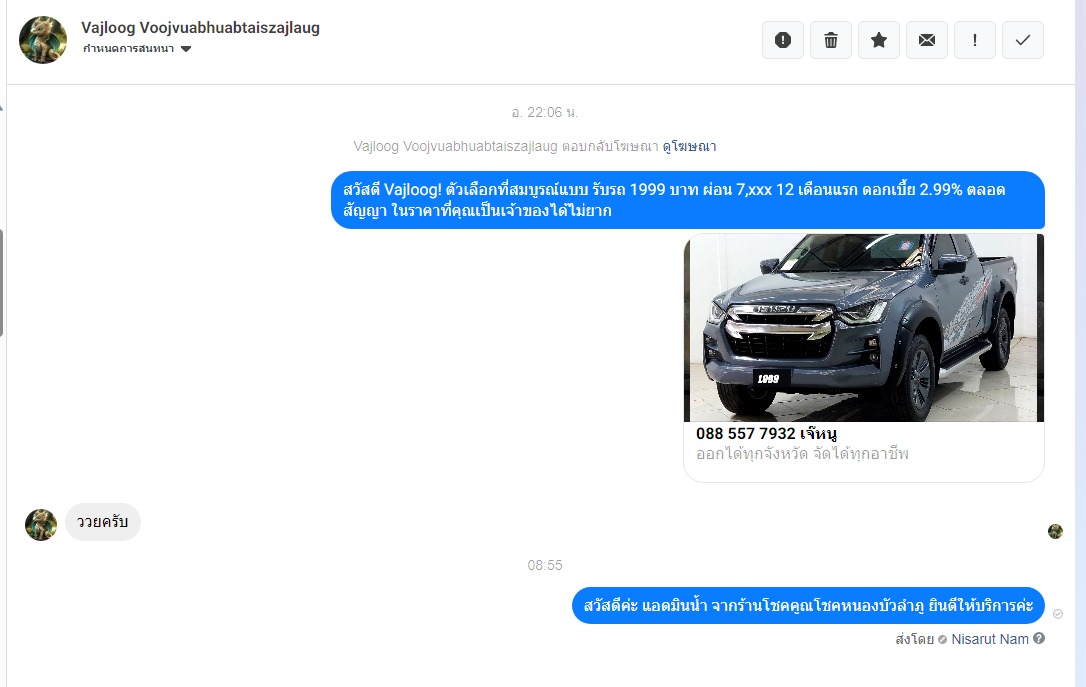Viewport: 1086px width, 687px height.
Task: Open the ดูโฆษณา ad link
Action: 689,146
